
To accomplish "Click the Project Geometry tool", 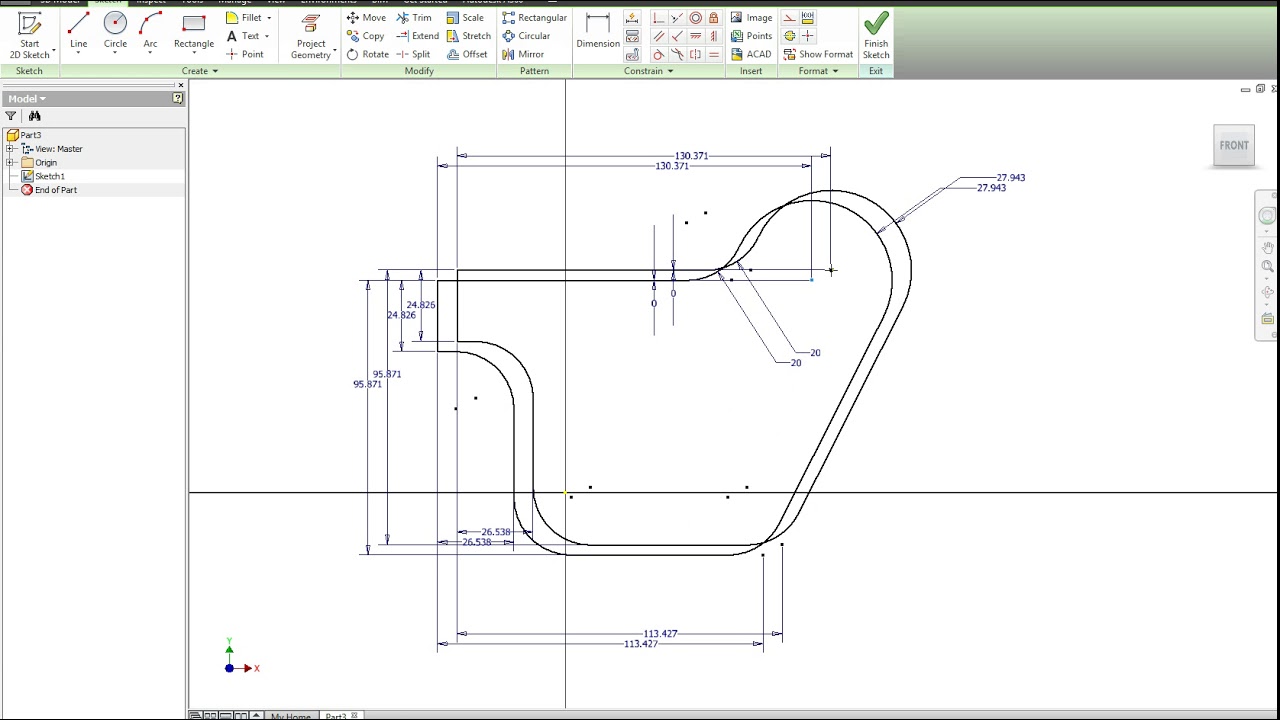I will pyautogui.click(x=311, y=35).
